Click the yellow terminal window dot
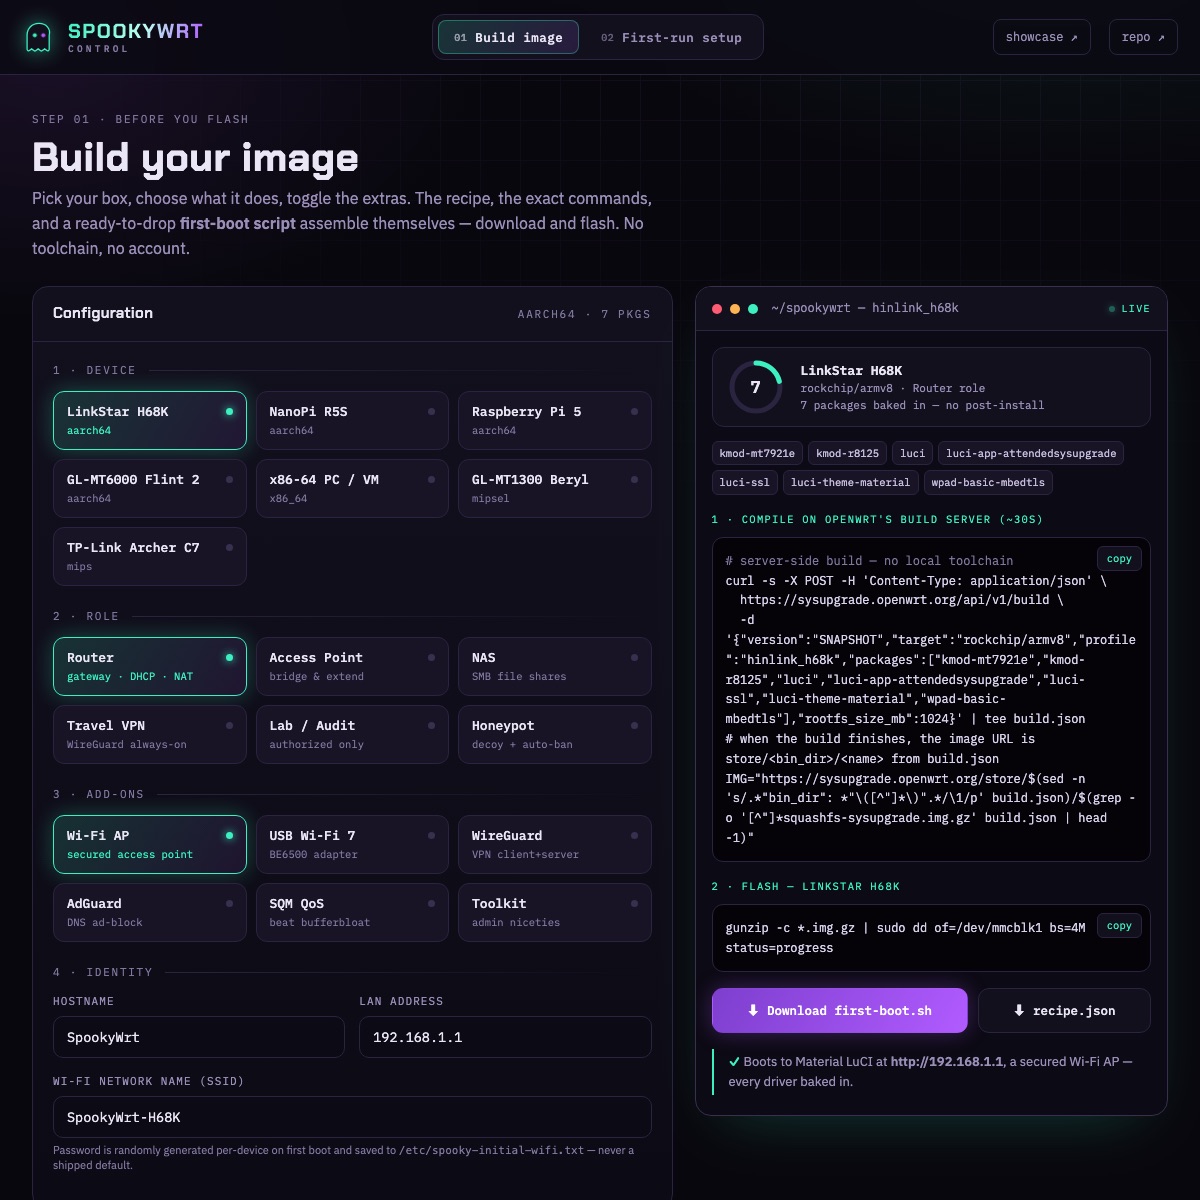Image resolution: width=1200 pixels, height=1200 pixels. (735, 309)
